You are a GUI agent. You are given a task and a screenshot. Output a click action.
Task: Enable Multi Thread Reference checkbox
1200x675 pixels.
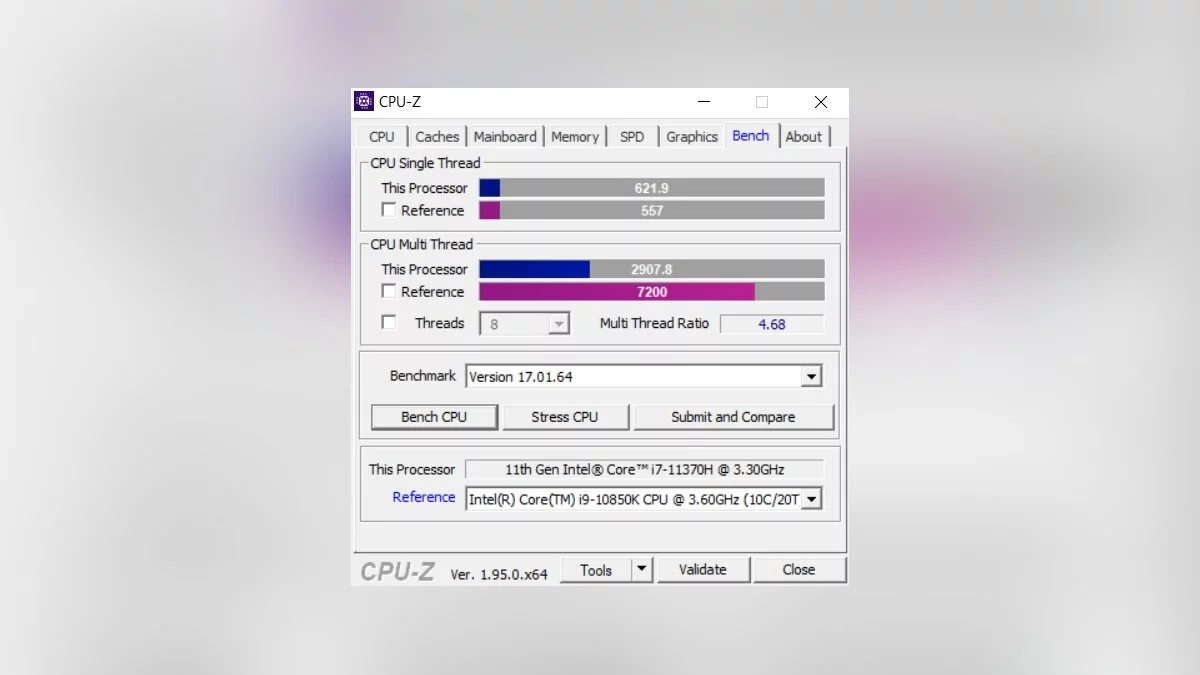click(x=389, y=291)
